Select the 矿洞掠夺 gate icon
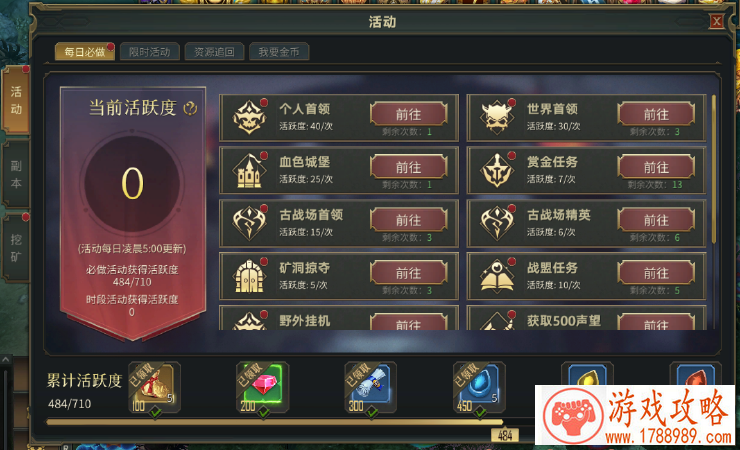 [250, 276]
